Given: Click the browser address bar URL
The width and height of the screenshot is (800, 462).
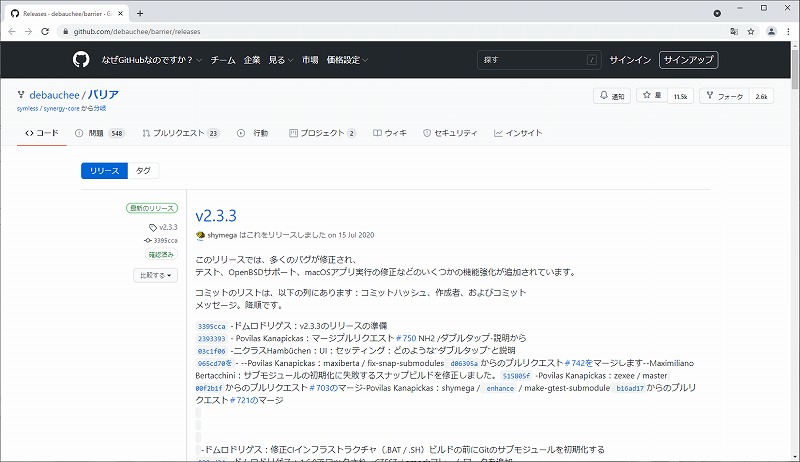Looking at the screenshot, I should [137, 32].
